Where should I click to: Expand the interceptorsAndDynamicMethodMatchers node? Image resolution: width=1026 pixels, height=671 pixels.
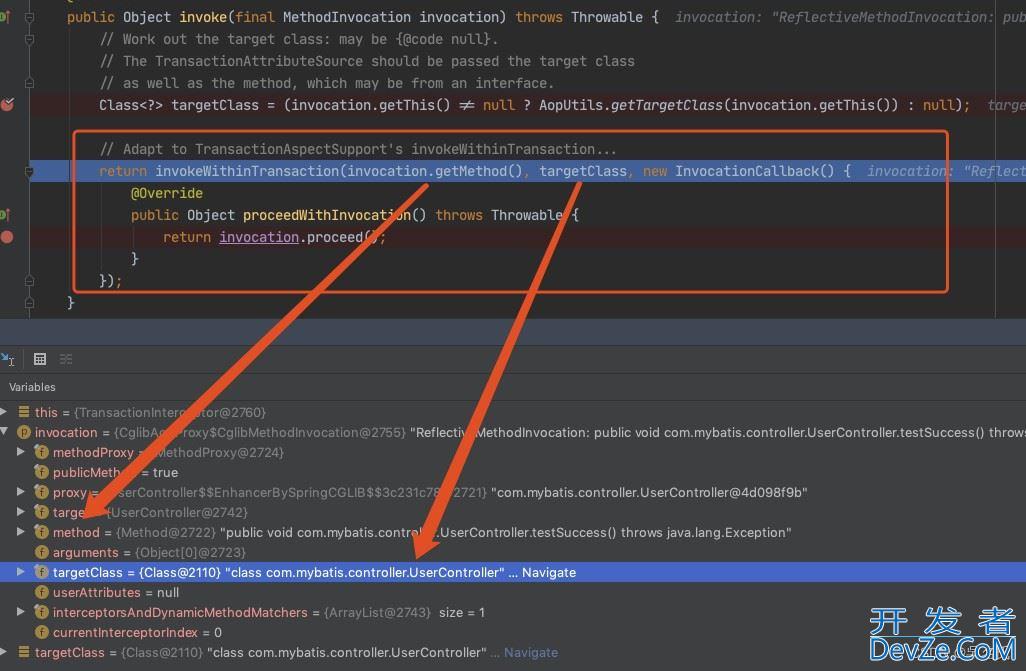22,612
